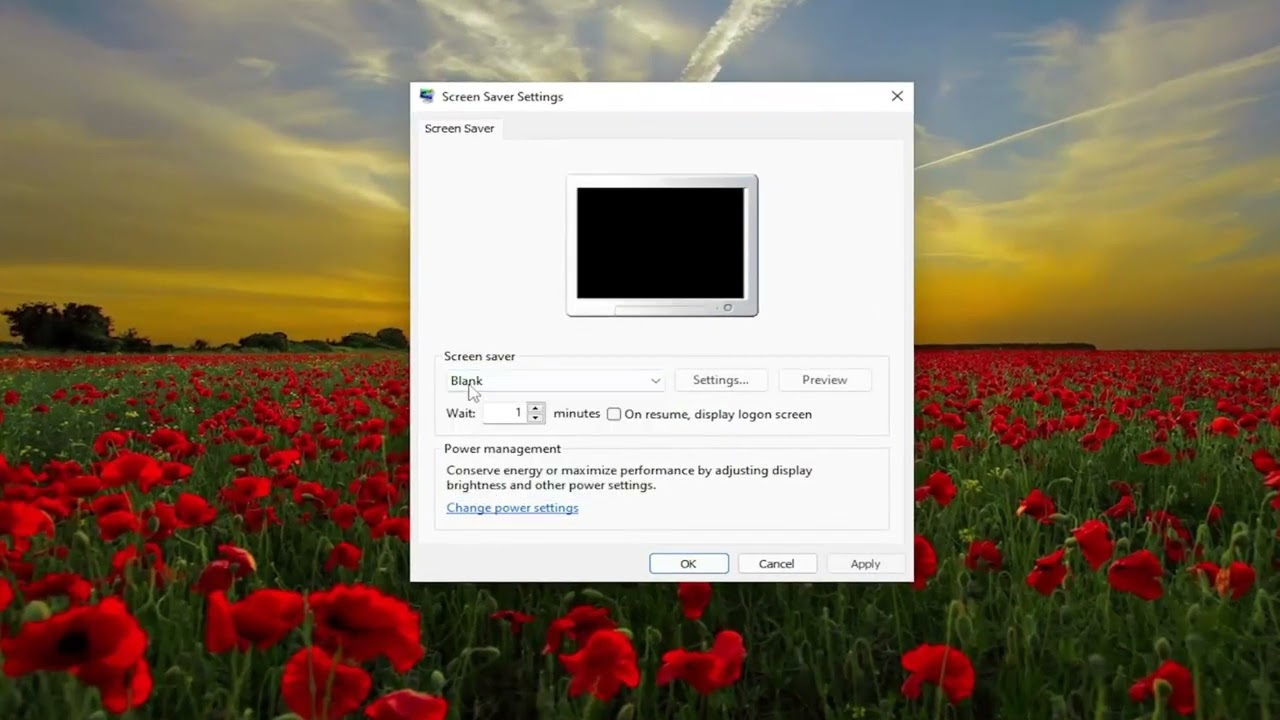Click the Conserve energy description text
1280x720 pixels.
point(629,478)
